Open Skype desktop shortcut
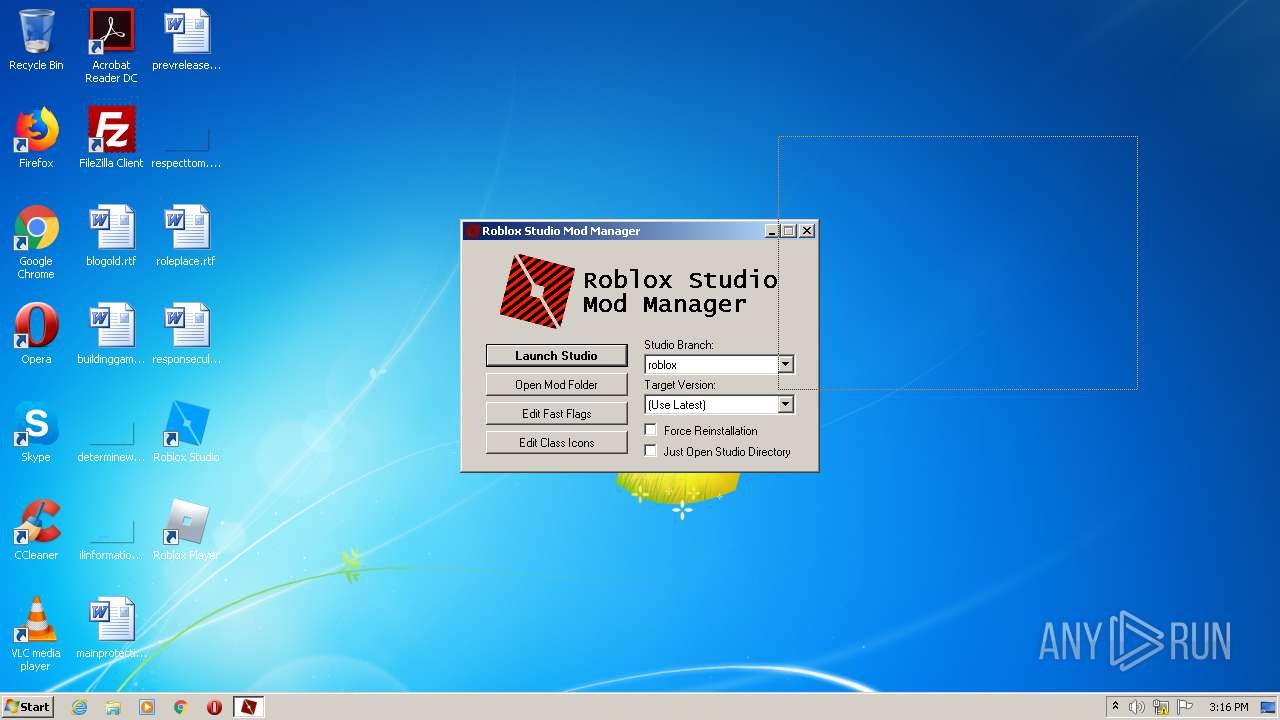This screenshot has width=1280, height=720. 36,432
